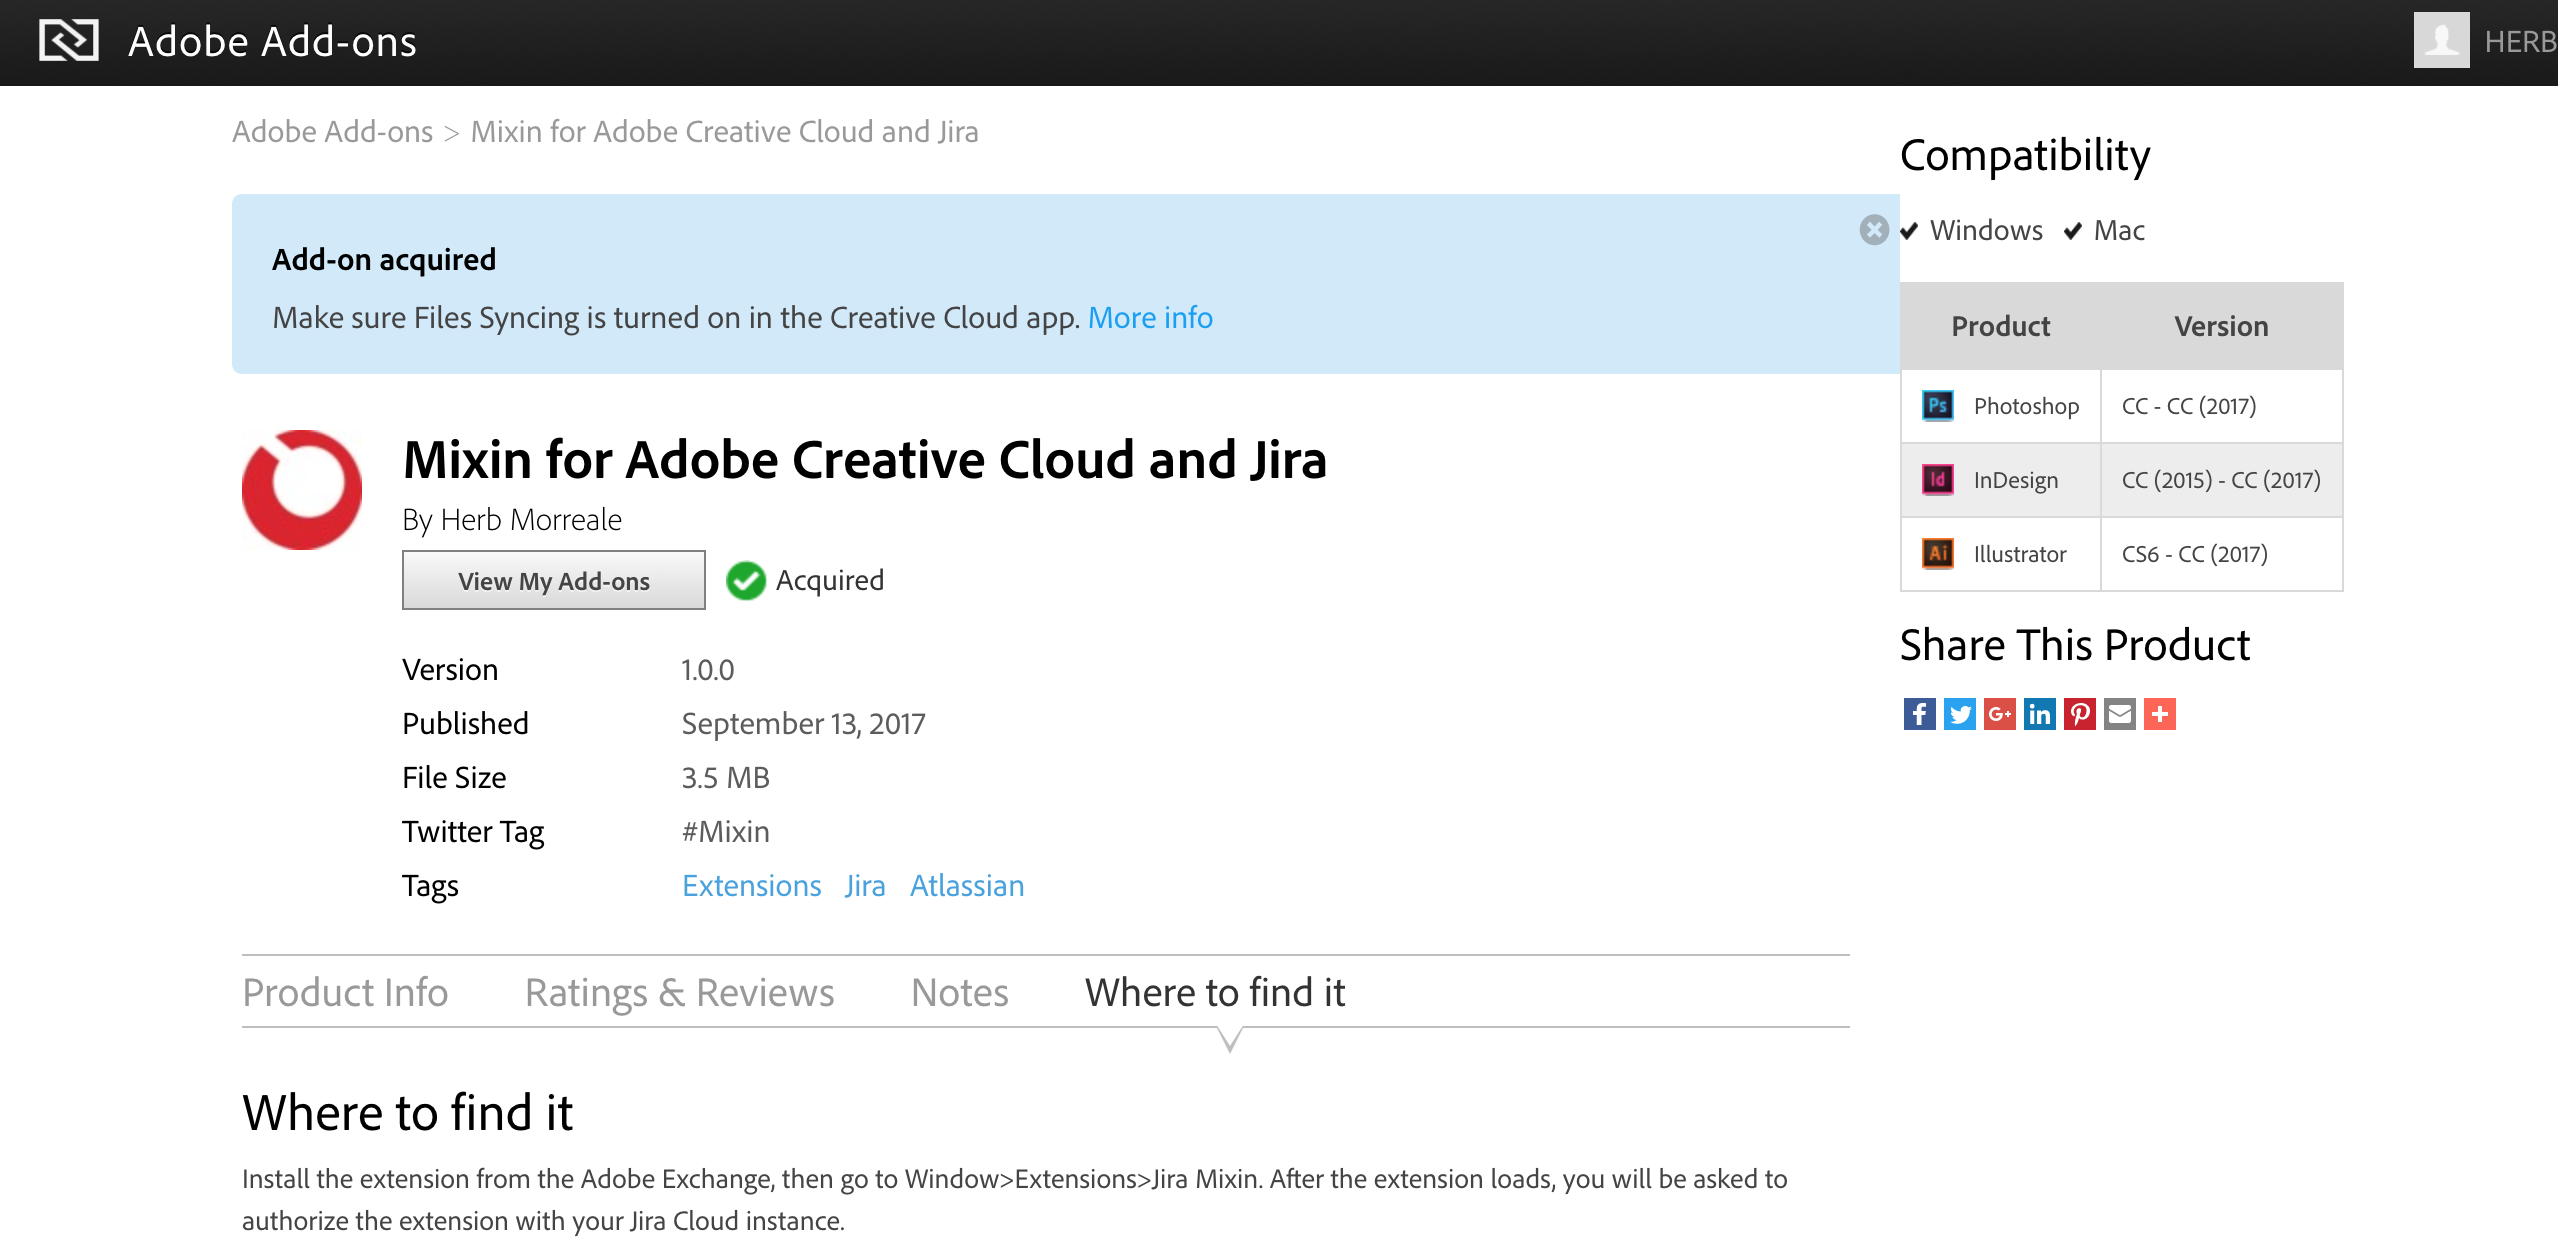Viewport: 2558px width, 1258px height.
Task: Click the published date 'September 13, 2017'
Action: tap(804, 724)
